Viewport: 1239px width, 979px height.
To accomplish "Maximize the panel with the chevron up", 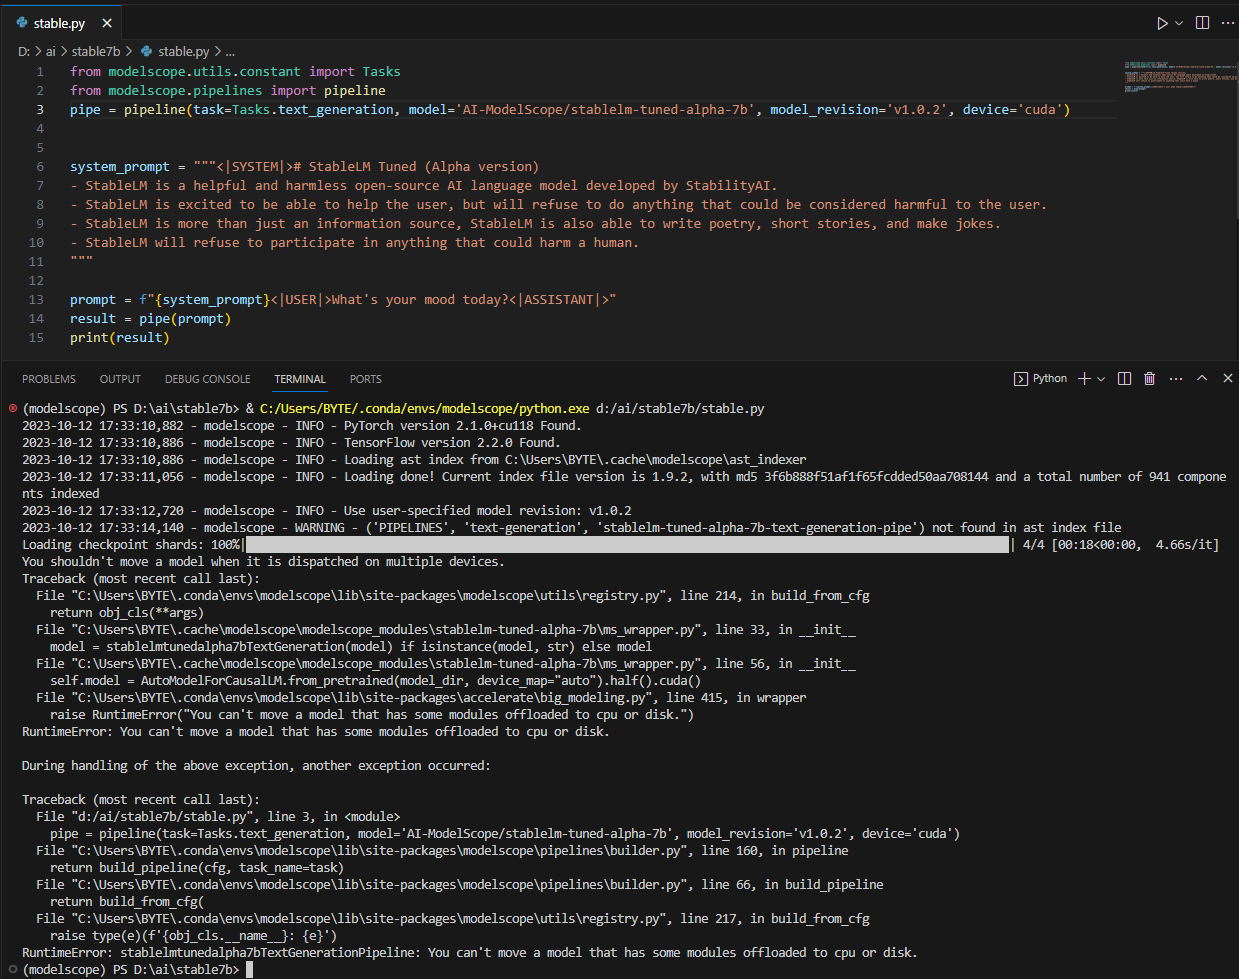I will (x=1202, y=379).
